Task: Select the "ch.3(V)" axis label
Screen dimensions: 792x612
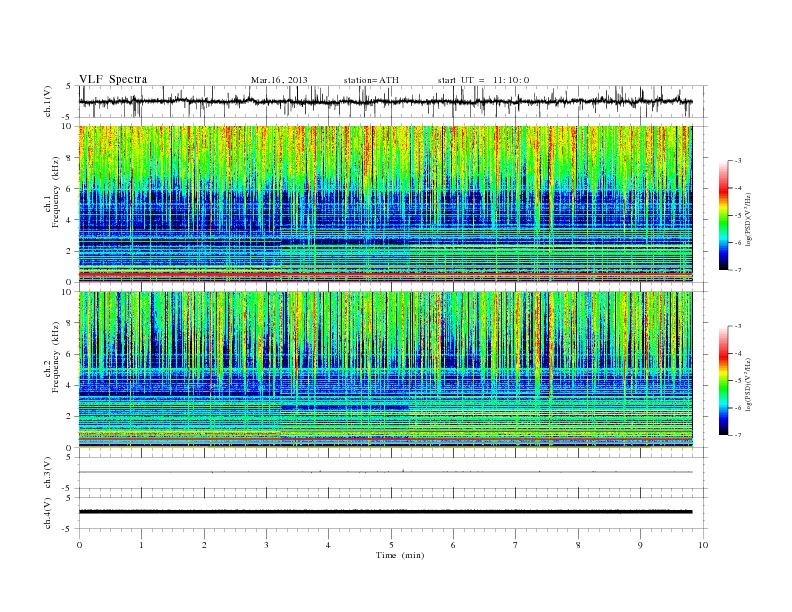Action: click(47, 473)
